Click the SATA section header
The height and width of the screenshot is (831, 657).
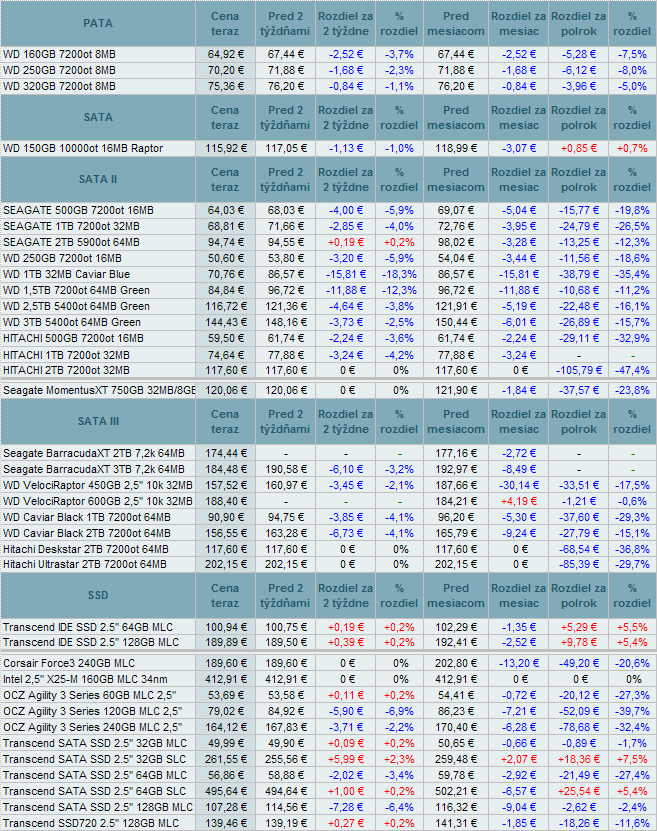(x=98, y=117)
